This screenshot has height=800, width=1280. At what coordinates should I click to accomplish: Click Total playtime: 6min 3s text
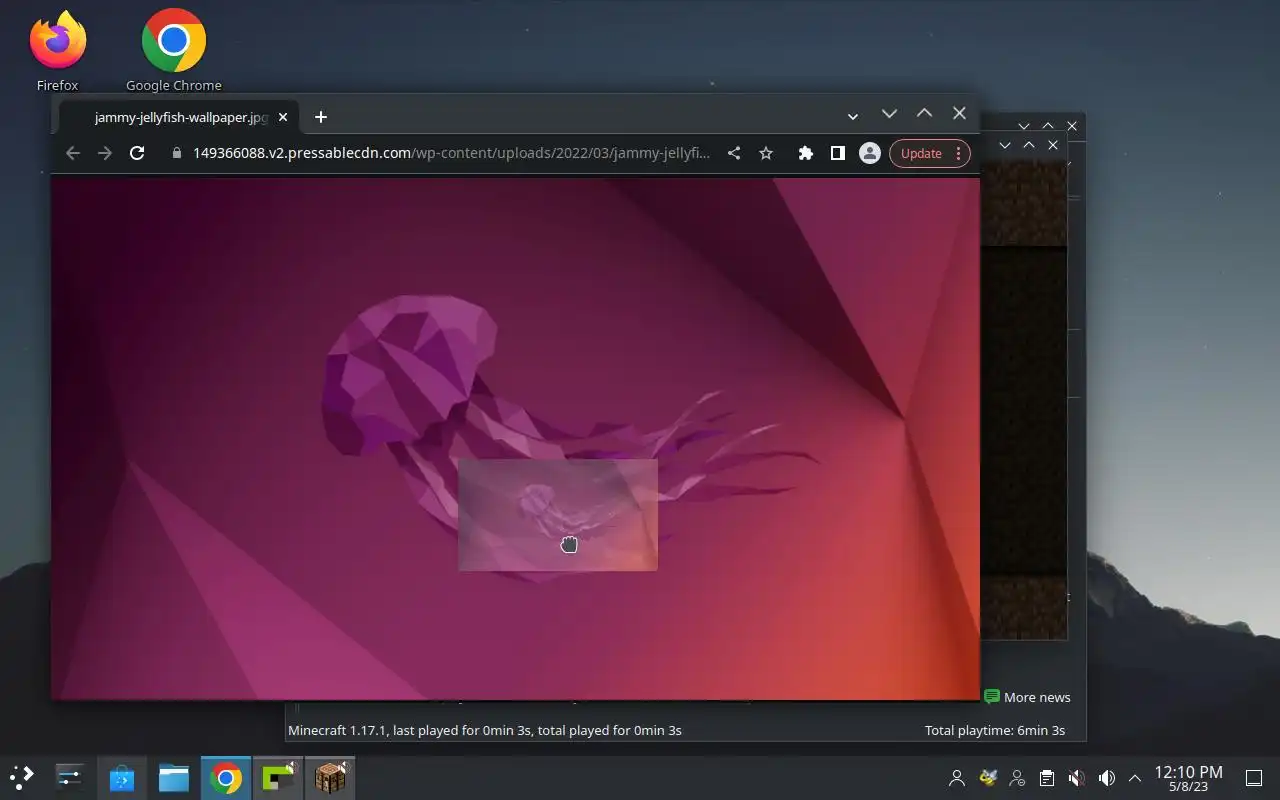[995, 730]
